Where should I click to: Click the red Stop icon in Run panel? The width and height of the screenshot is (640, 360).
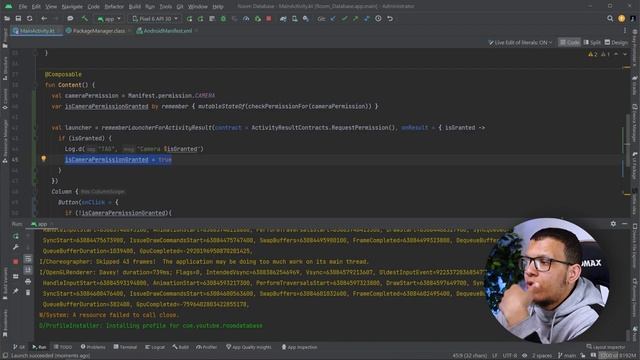point(16,261)
